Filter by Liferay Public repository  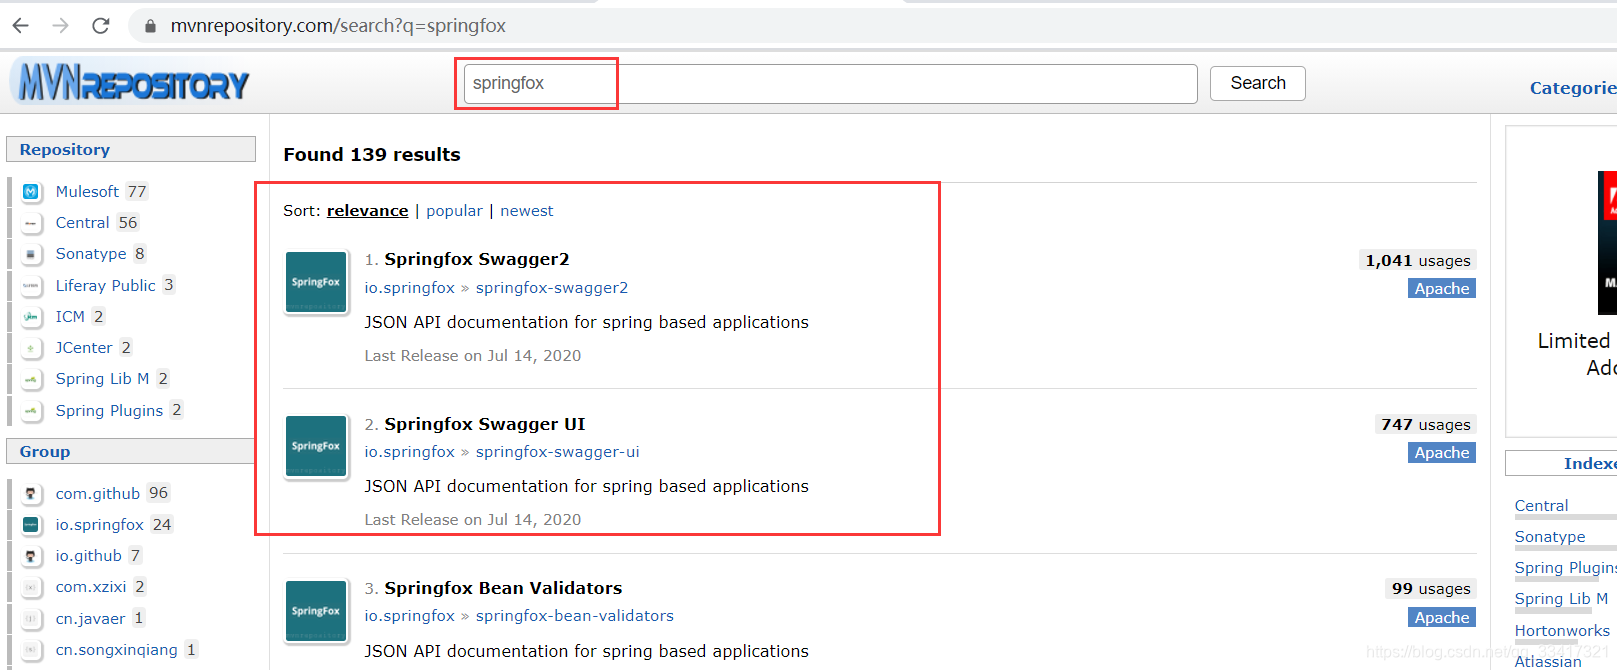pyautogui.click(x=106, y=286)
